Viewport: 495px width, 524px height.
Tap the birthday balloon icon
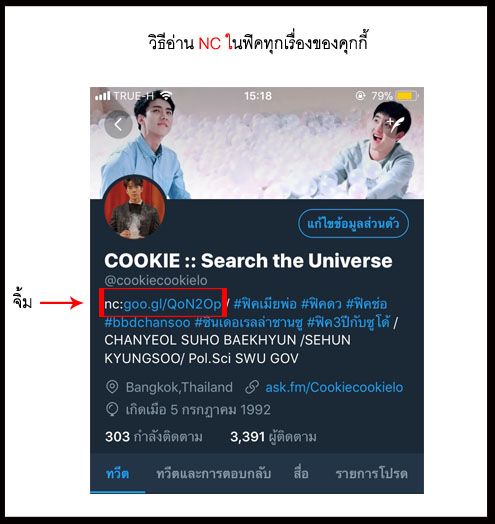click(x=112, y=409)
